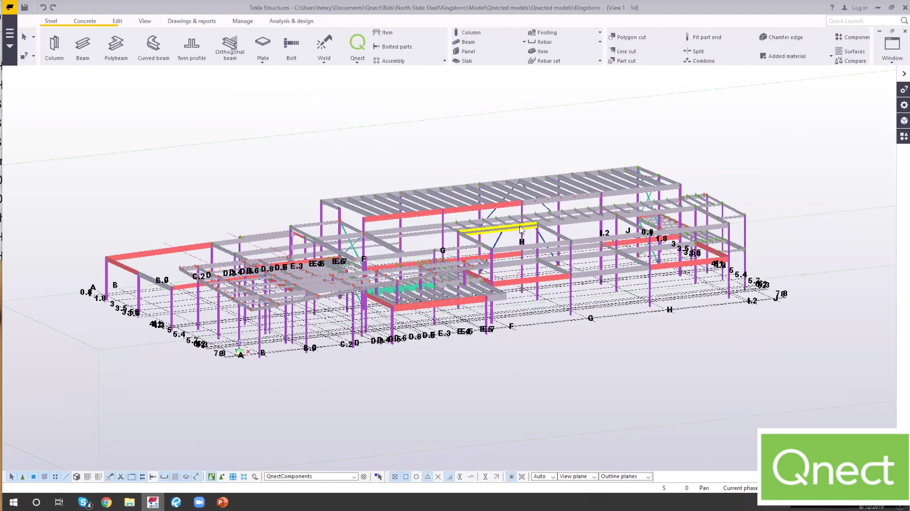Switch to the Steel tab
910x511 pixels.
[51, 21]
